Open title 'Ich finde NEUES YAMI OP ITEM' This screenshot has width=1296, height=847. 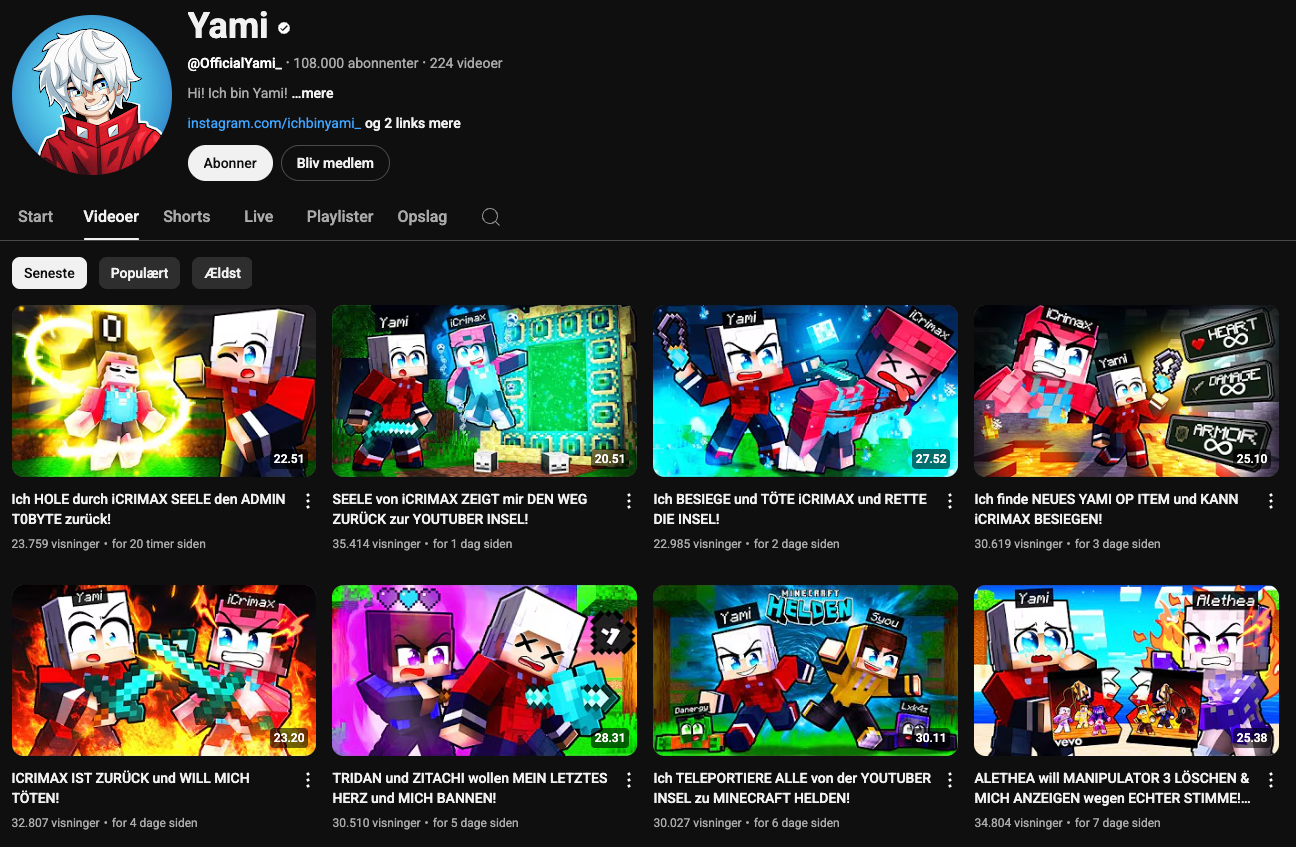[x=1107, y=509]
